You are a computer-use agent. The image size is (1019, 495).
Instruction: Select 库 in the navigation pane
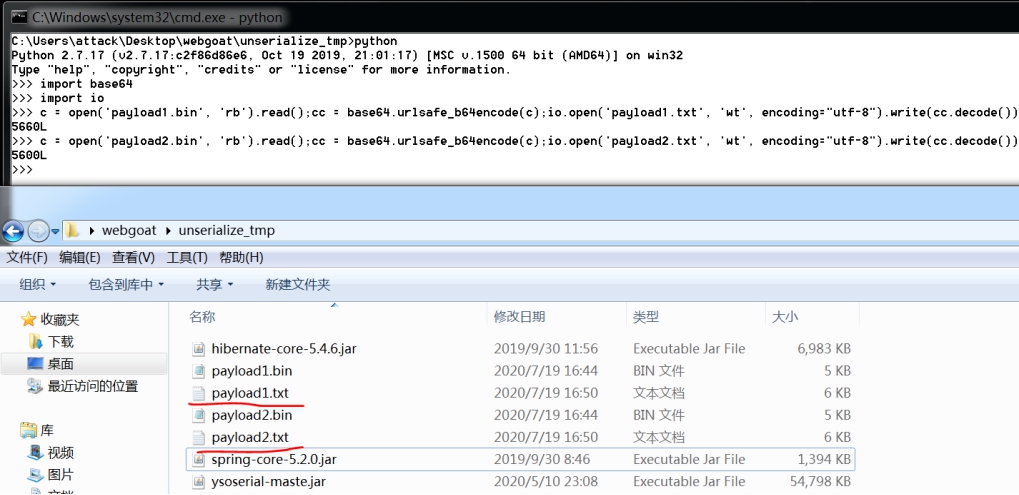(47, 430)
